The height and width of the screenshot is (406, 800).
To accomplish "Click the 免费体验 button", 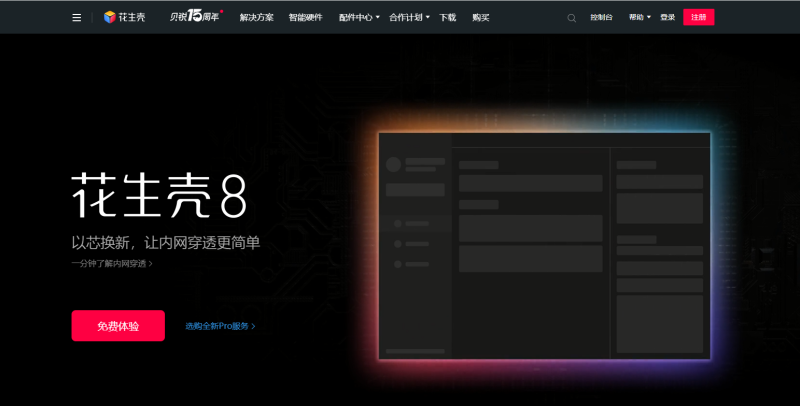I will [x=118, y=325].
